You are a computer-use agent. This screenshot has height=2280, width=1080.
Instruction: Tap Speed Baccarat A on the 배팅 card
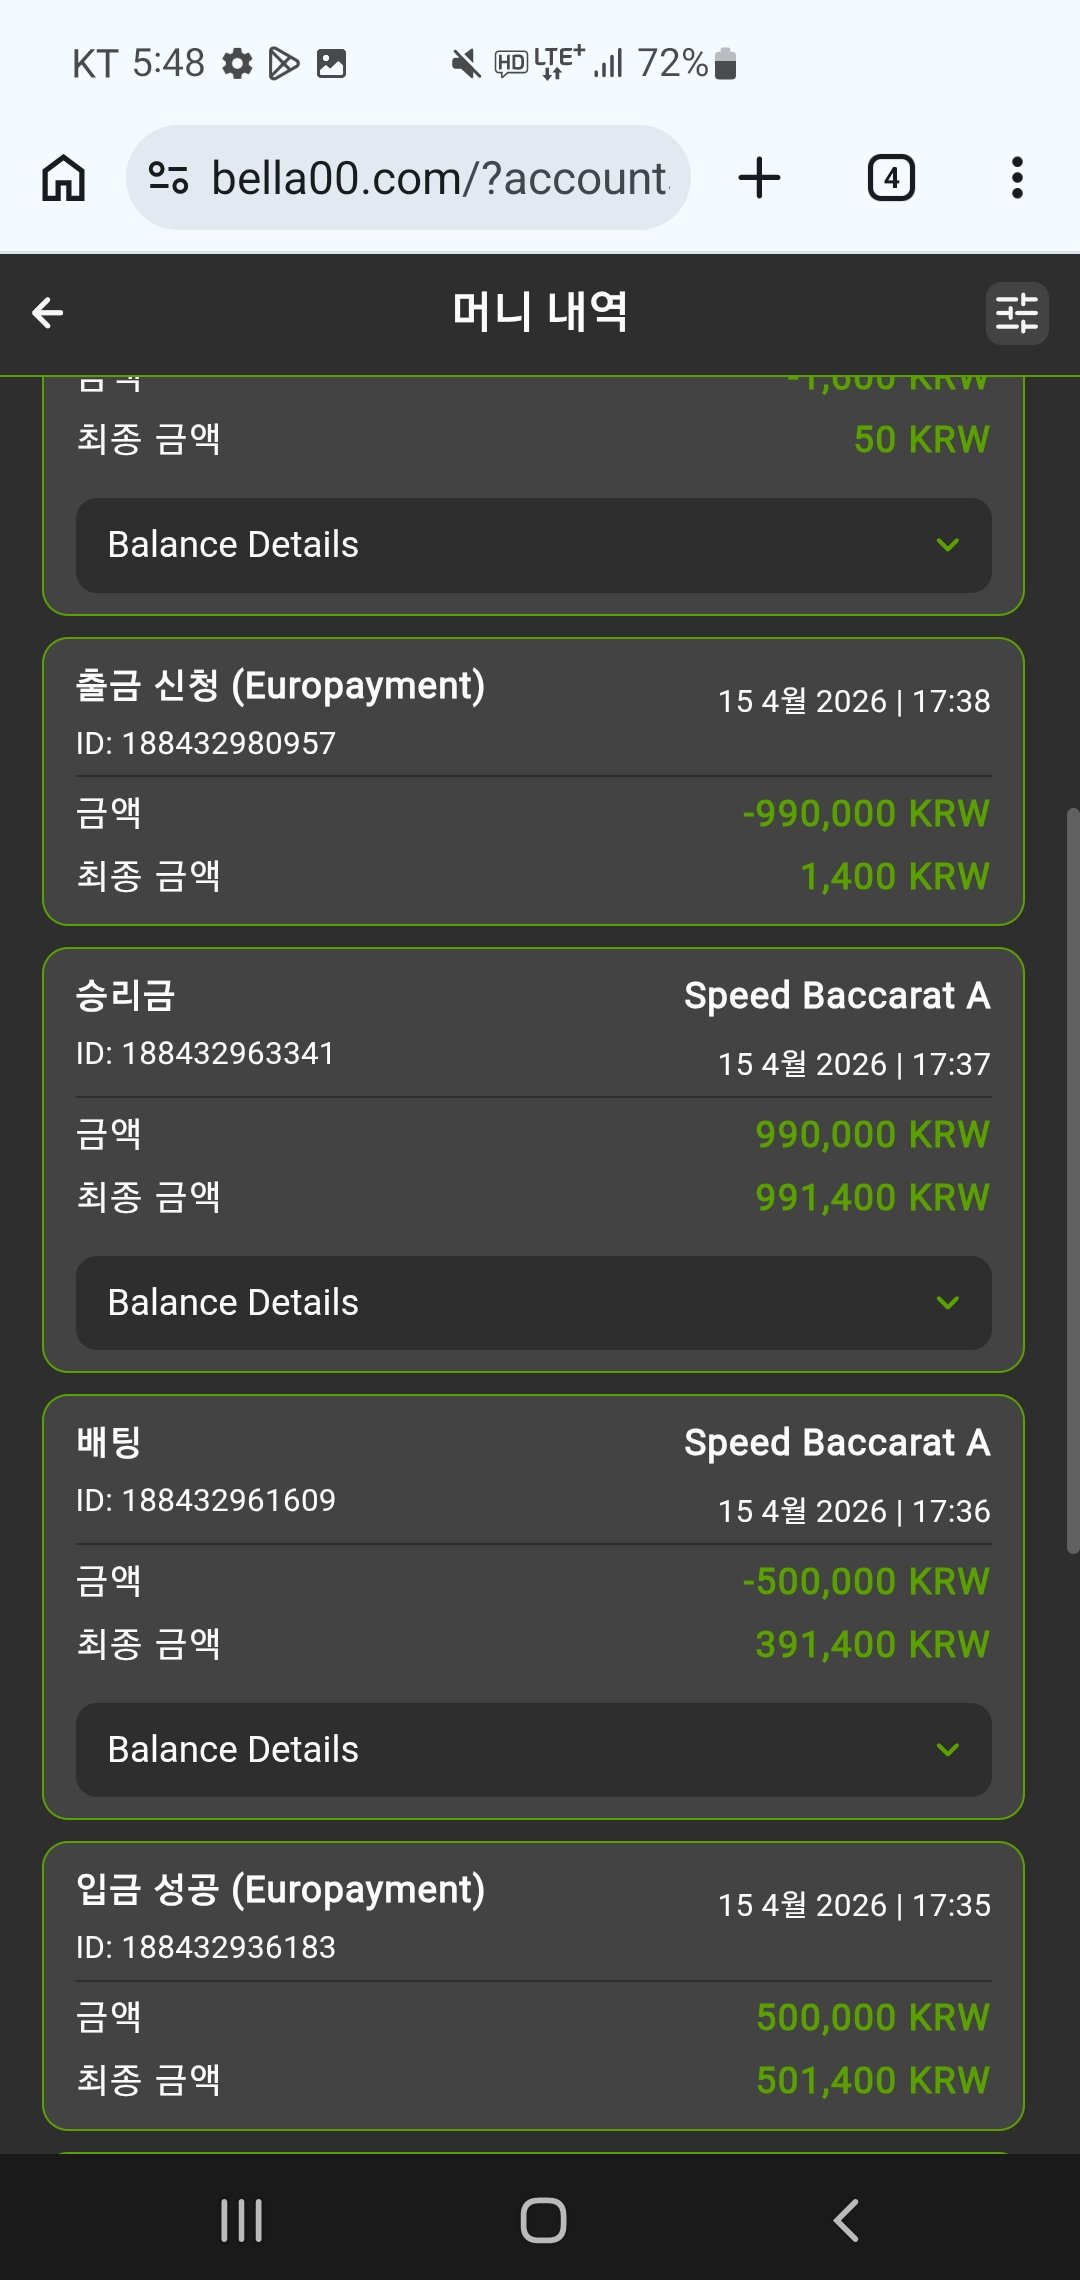point(837,1443)
